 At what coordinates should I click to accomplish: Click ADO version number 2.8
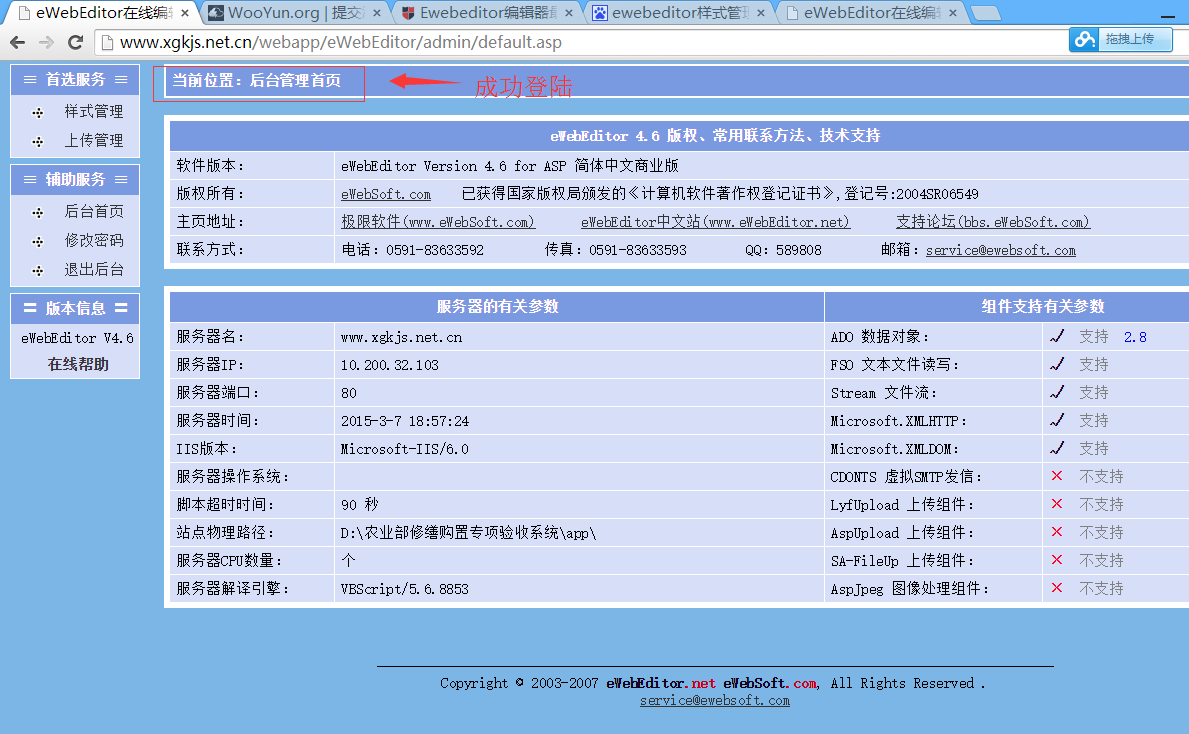[x=1135, y=337]
